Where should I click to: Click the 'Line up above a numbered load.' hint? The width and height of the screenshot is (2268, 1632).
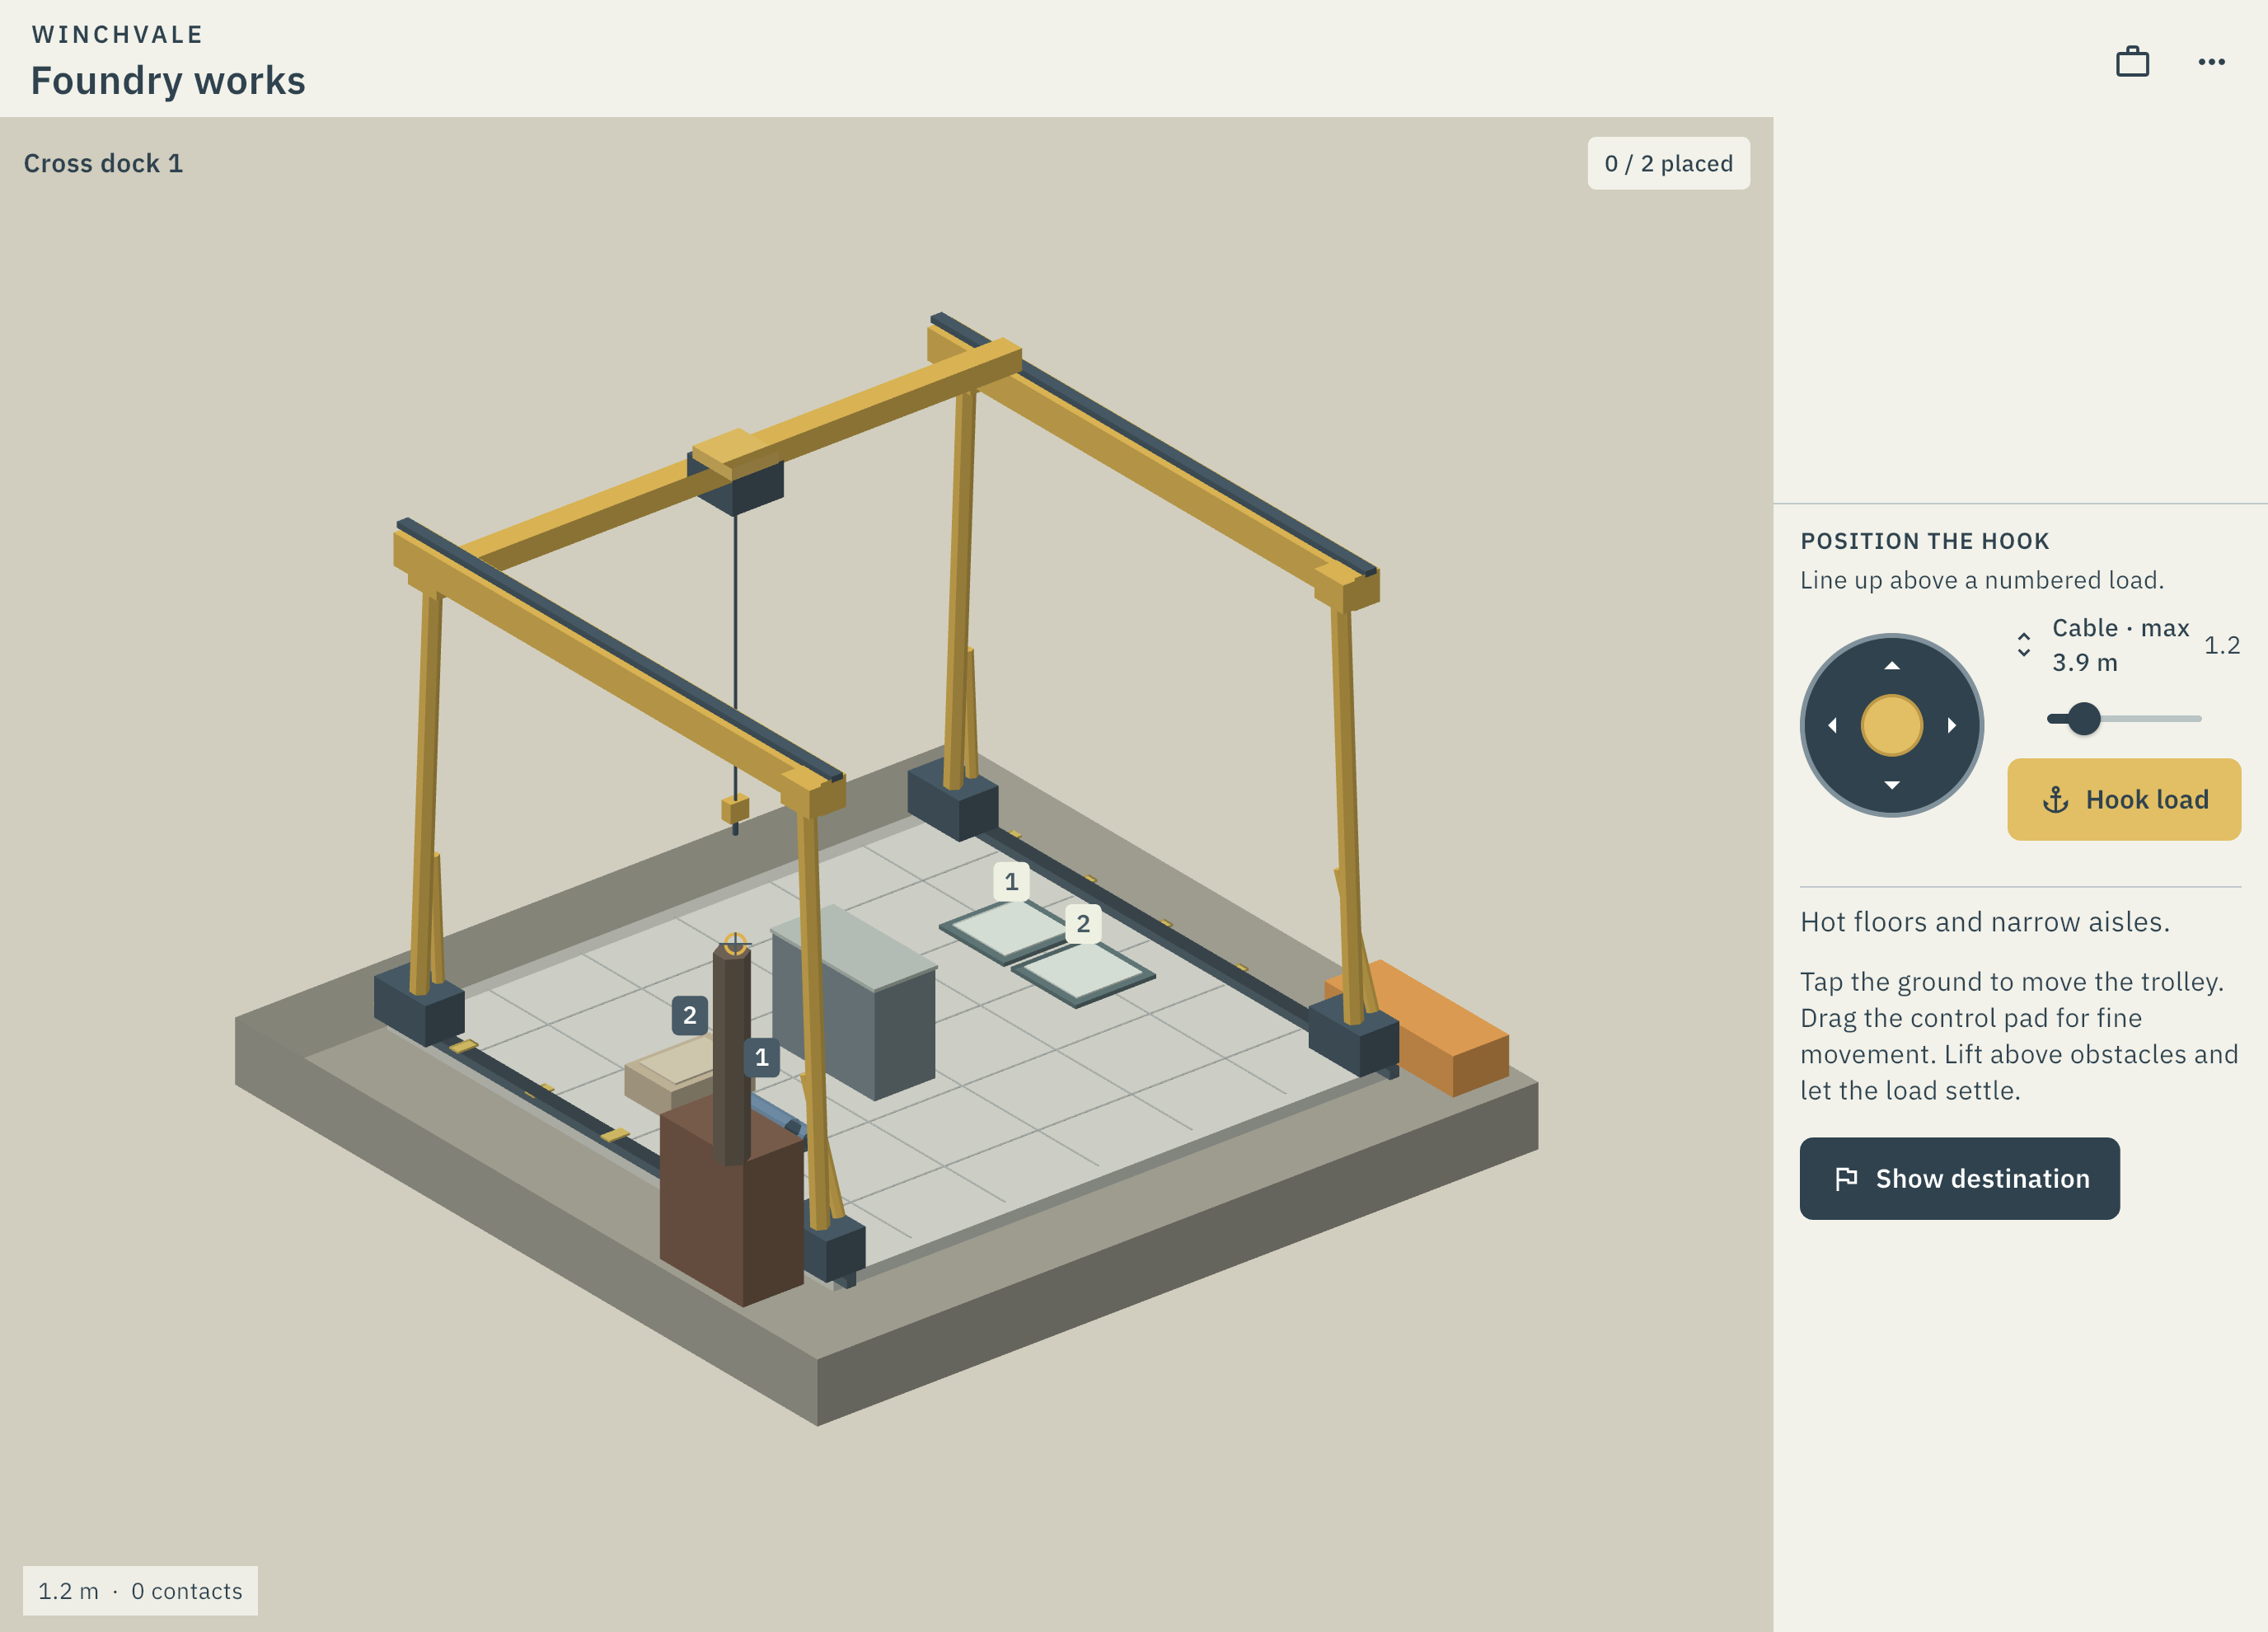tap(1982, 580)
